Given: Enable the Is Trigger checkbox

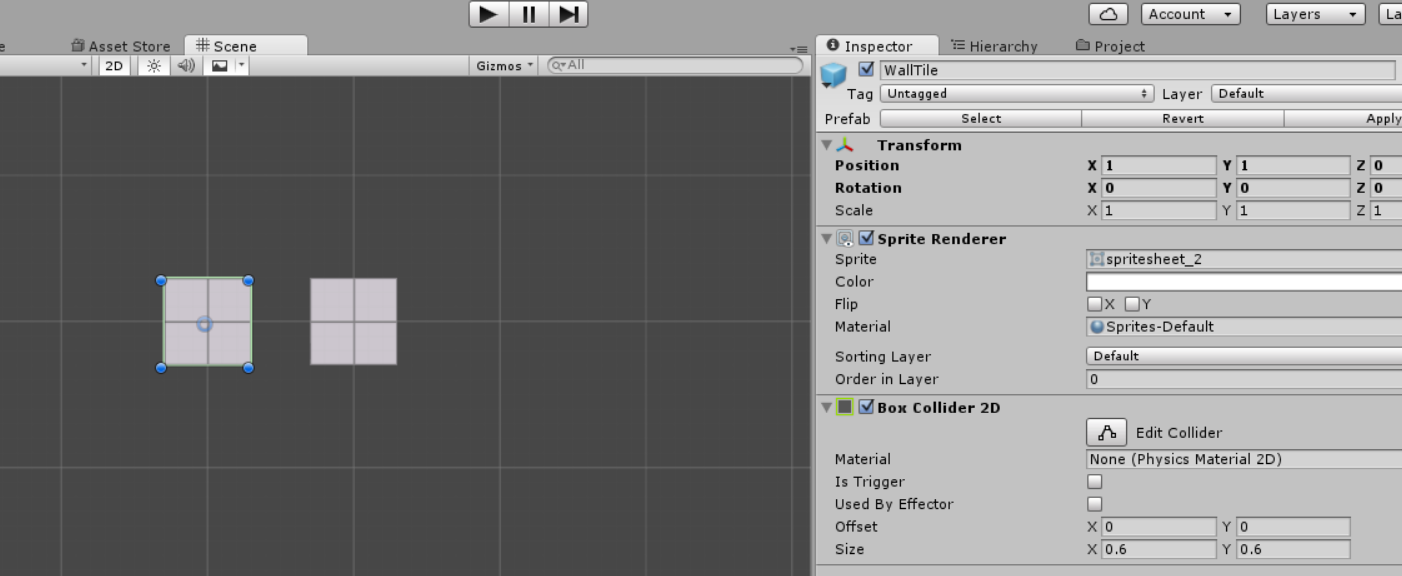Looking at the screenshot, I should click(x=1094, y=481).
